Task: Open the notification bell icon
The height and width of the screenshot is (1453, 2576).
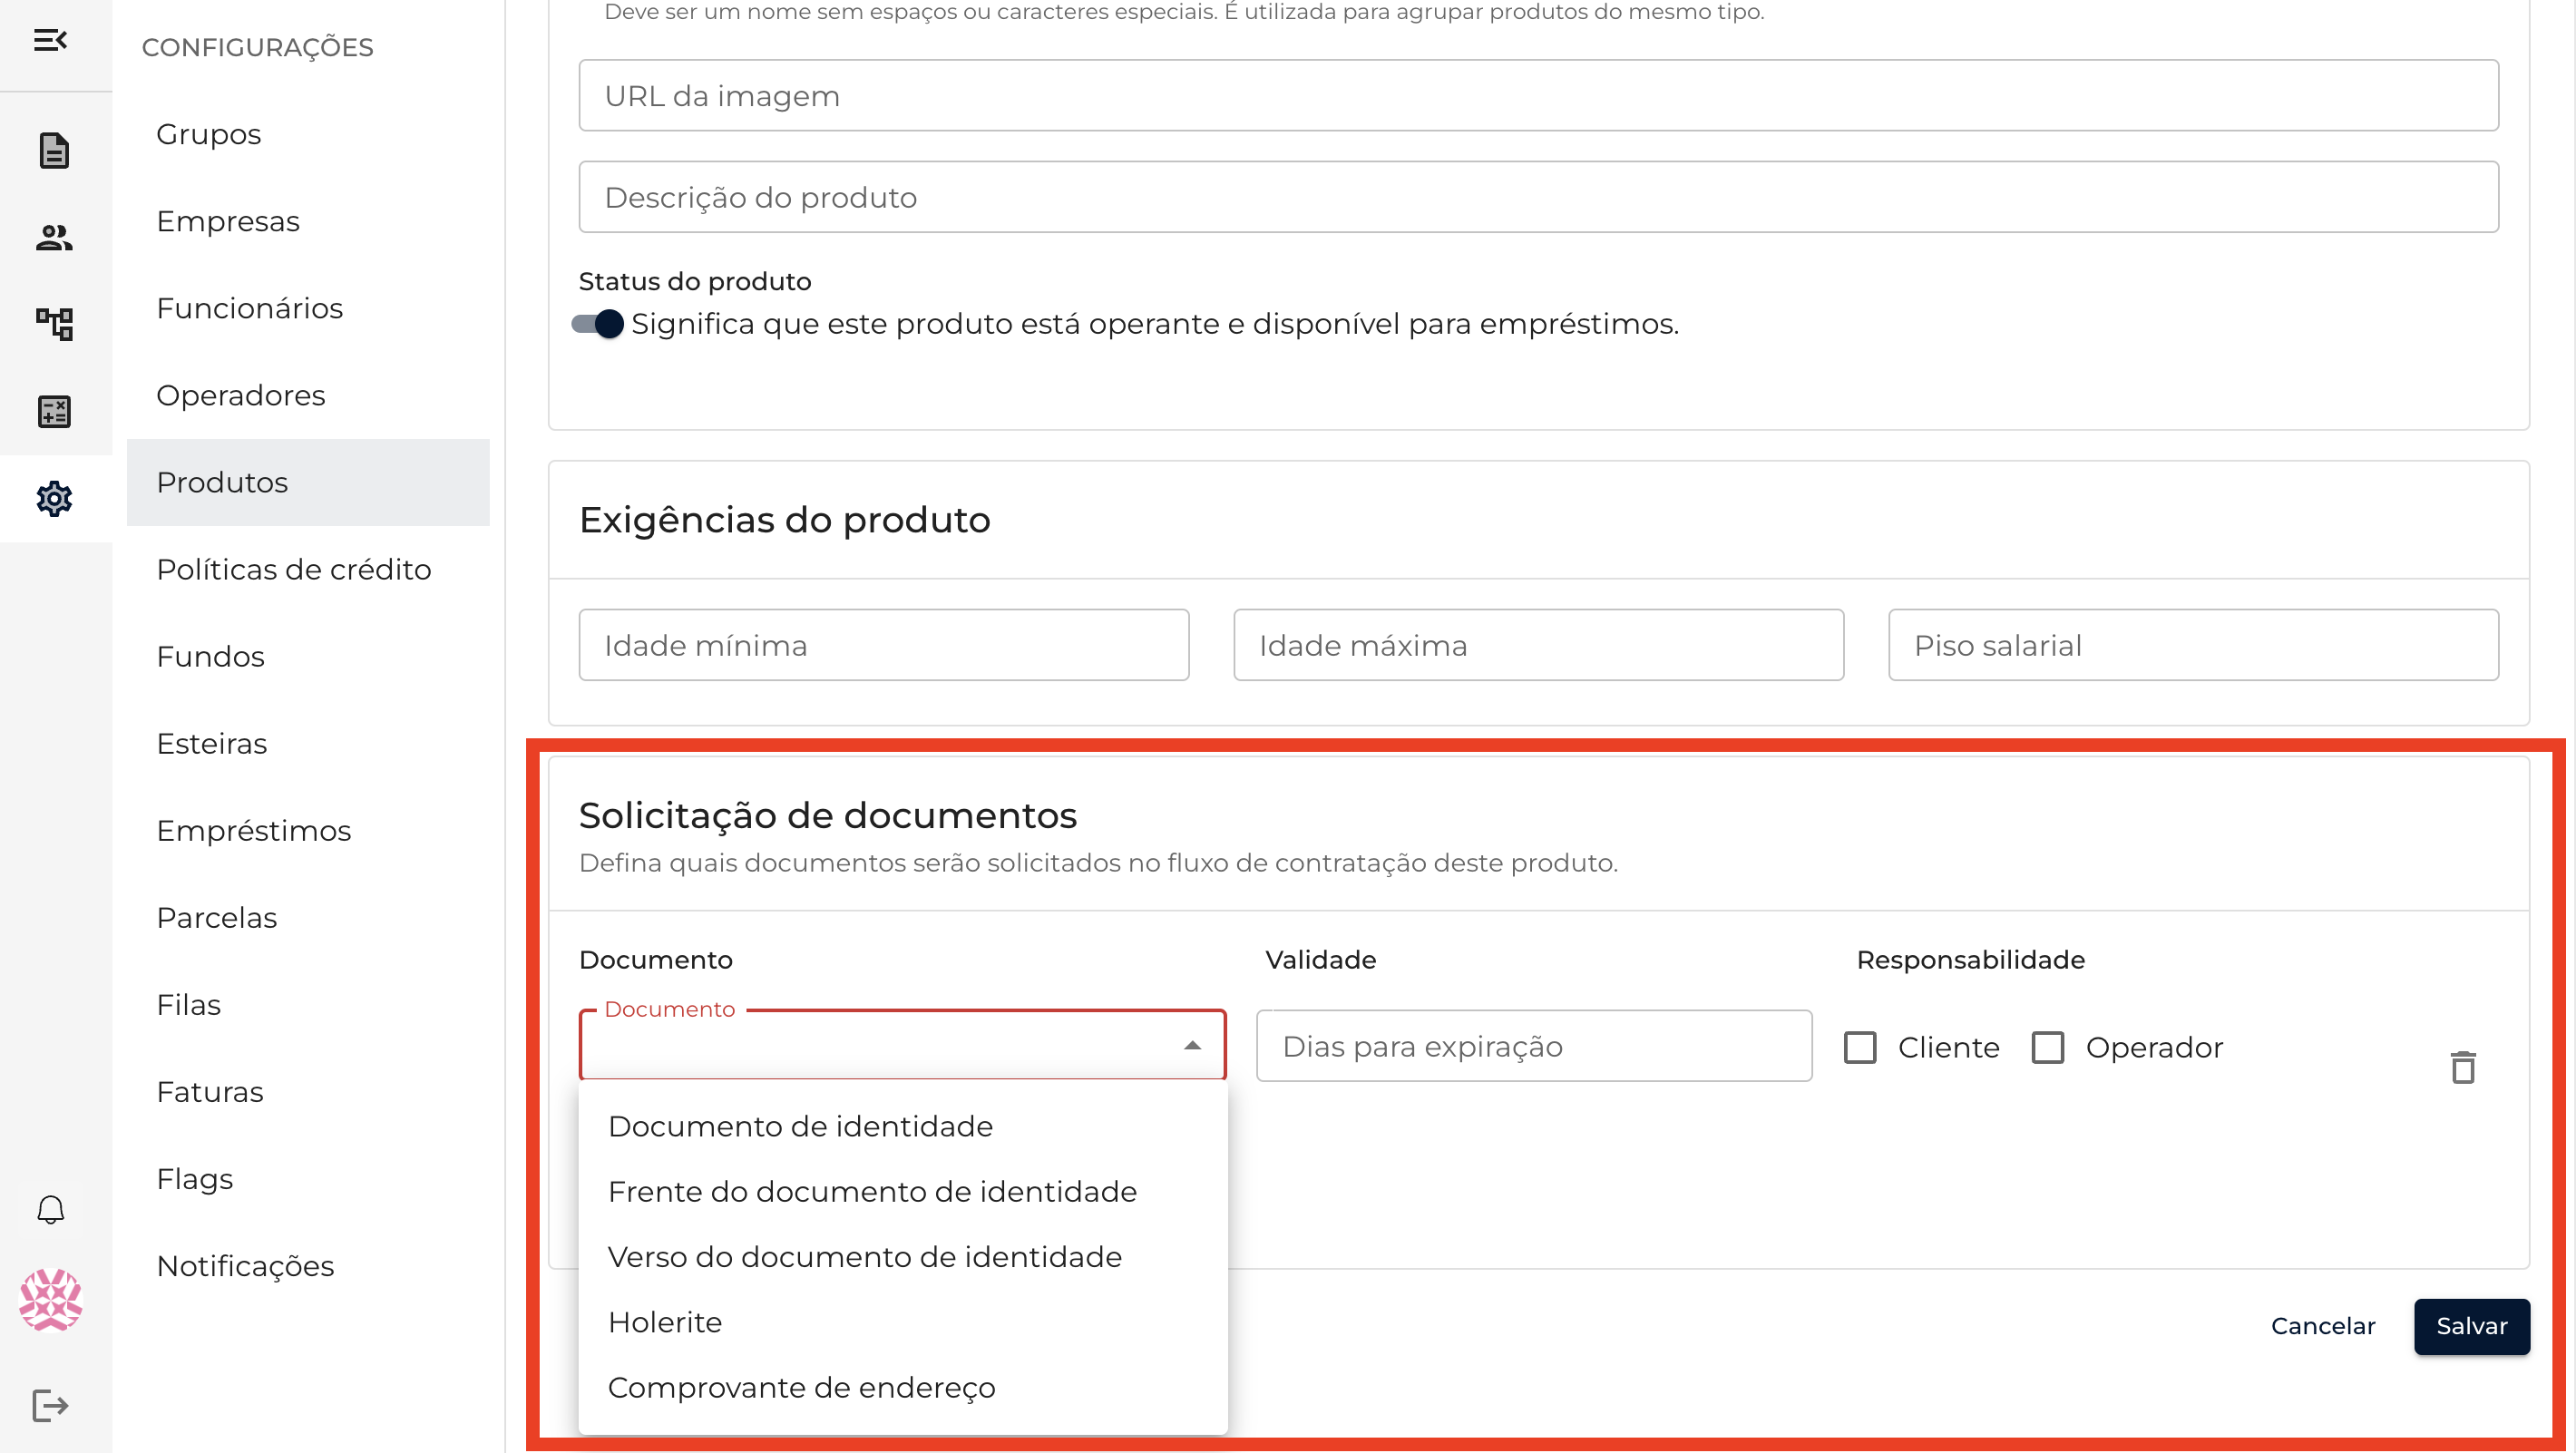Action: coord(50,1210)
